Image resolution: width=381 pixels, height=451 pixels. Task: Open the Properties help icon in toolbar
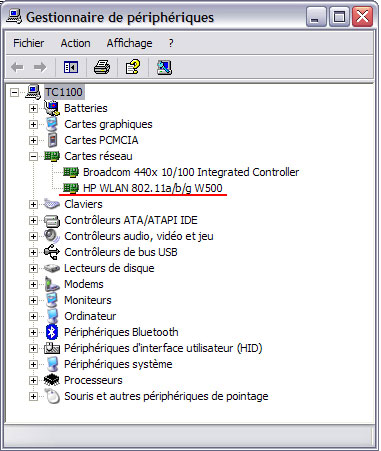[133, 67]
